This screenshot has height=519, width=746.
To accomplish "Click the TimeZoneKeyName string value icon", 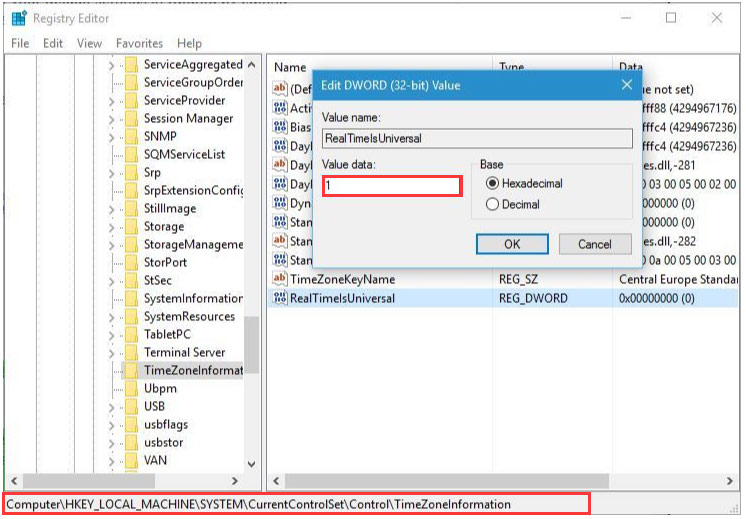I will coord(280,279).
